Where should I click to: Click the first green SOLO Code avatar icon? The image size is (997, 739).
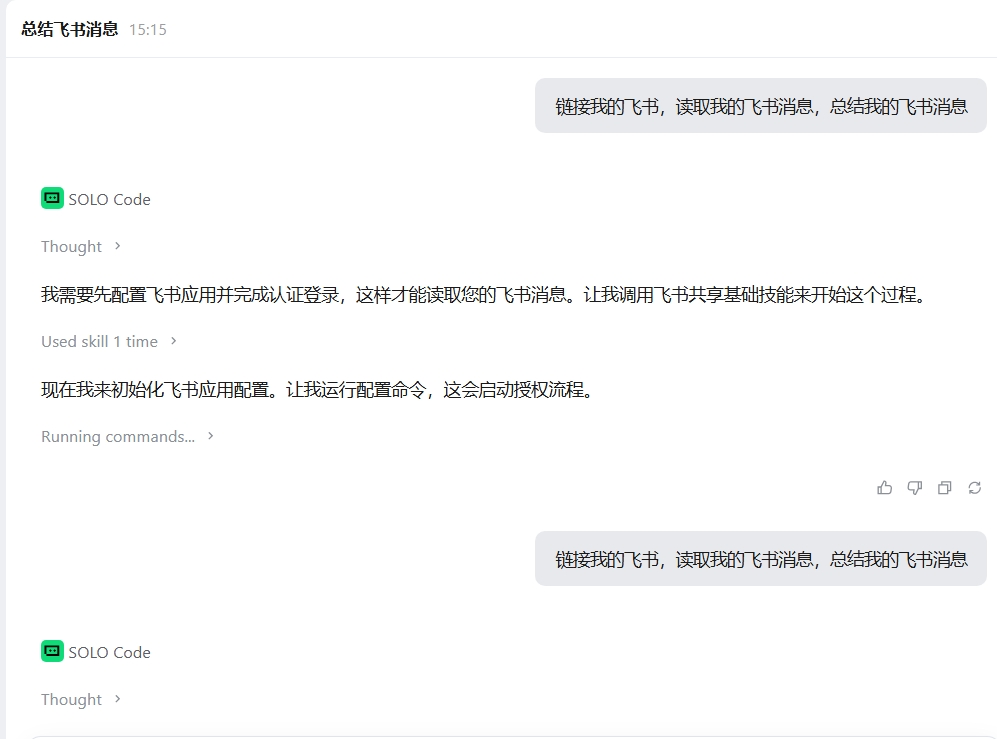pyautogui.click(x=52, y=198)
